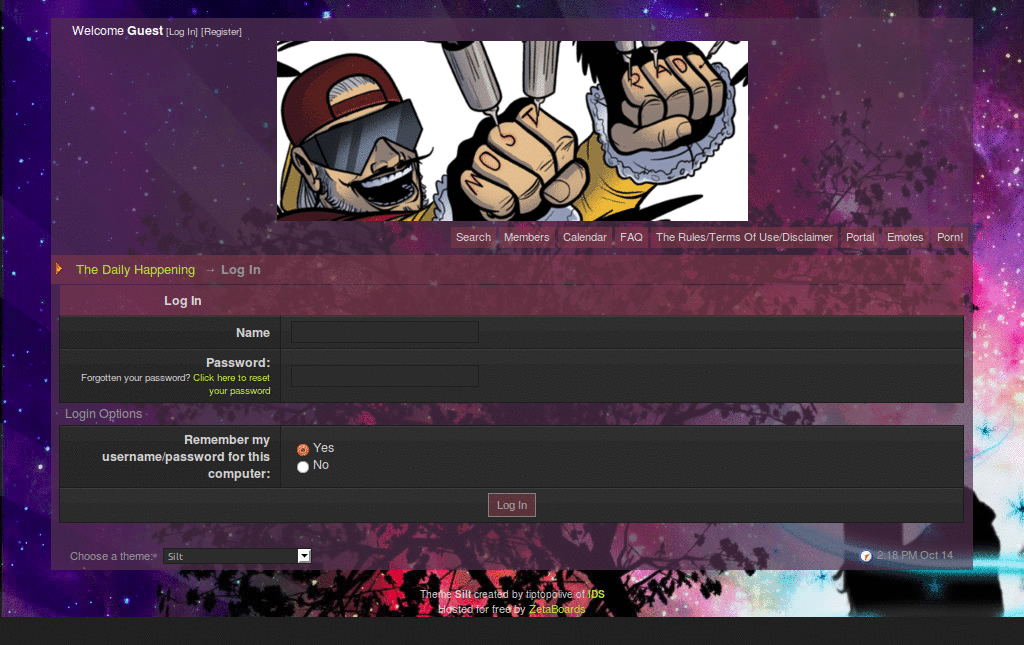This screenshot has width=1024, height=645.
Task: Select No for remember login option
Action: click(302, 466)
